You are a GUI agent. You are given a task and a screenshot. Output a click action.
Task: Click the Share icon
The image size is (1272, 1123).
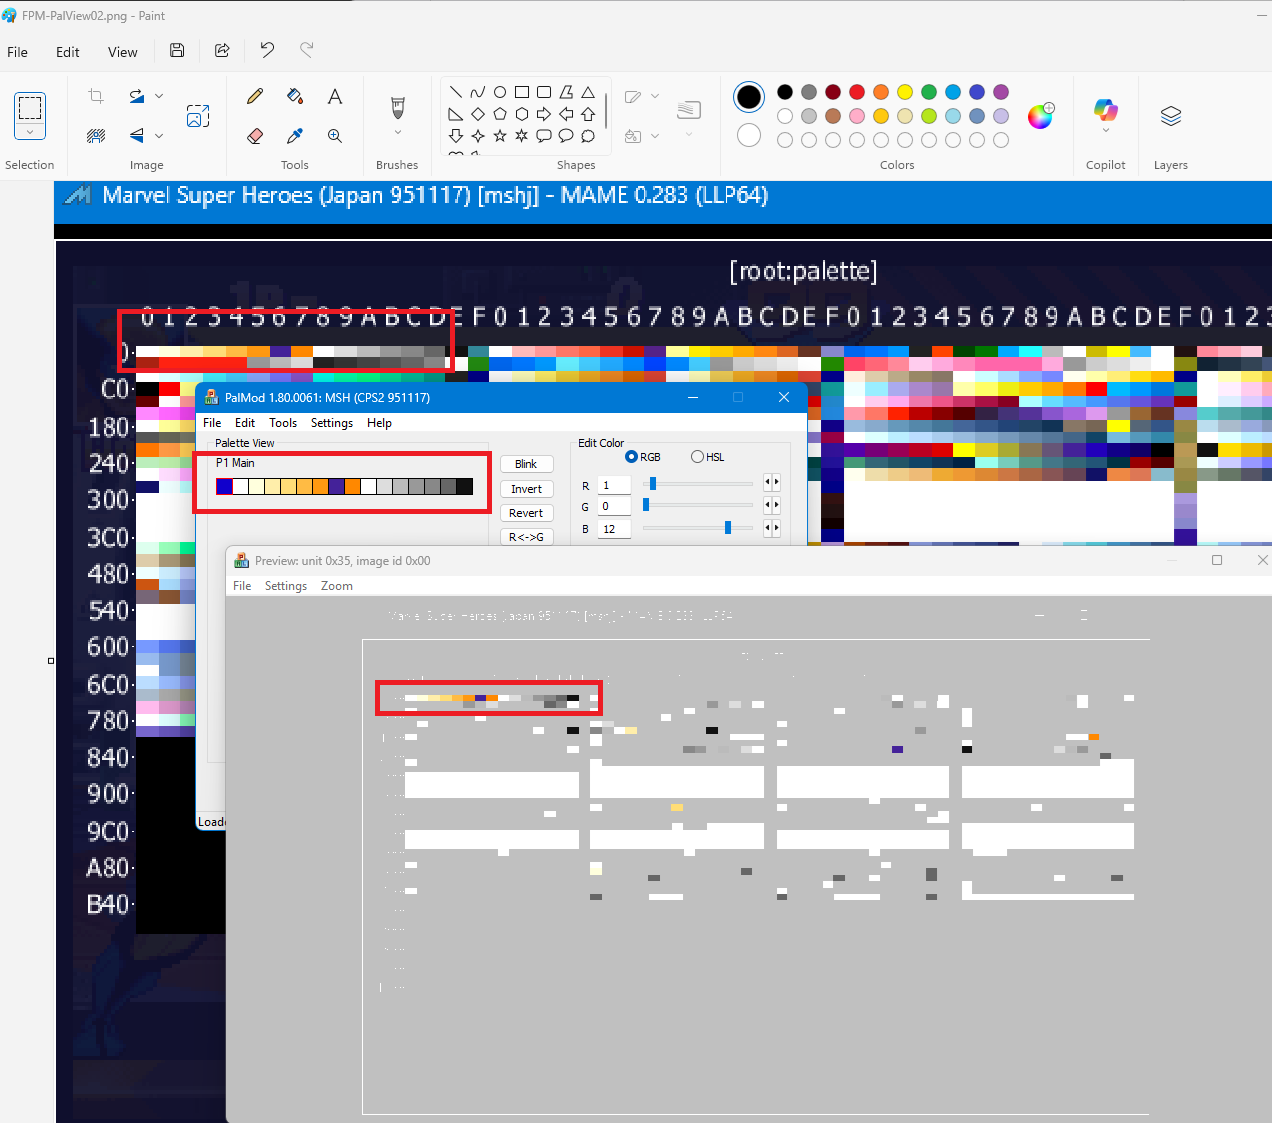tap(222, 50)
